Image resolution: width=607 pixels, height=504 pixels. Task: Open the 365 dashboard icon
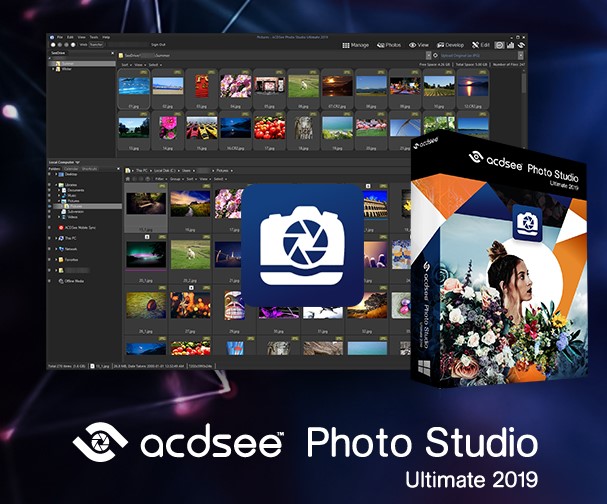point(499,45)
